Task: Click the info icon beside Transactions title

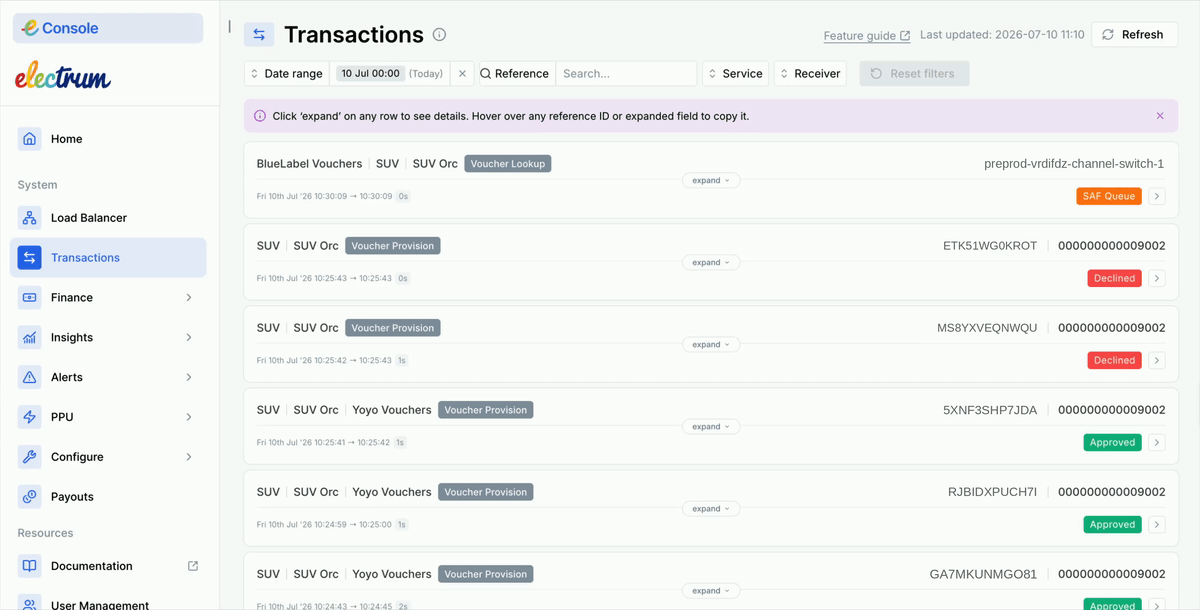Action: coord(439,35)
